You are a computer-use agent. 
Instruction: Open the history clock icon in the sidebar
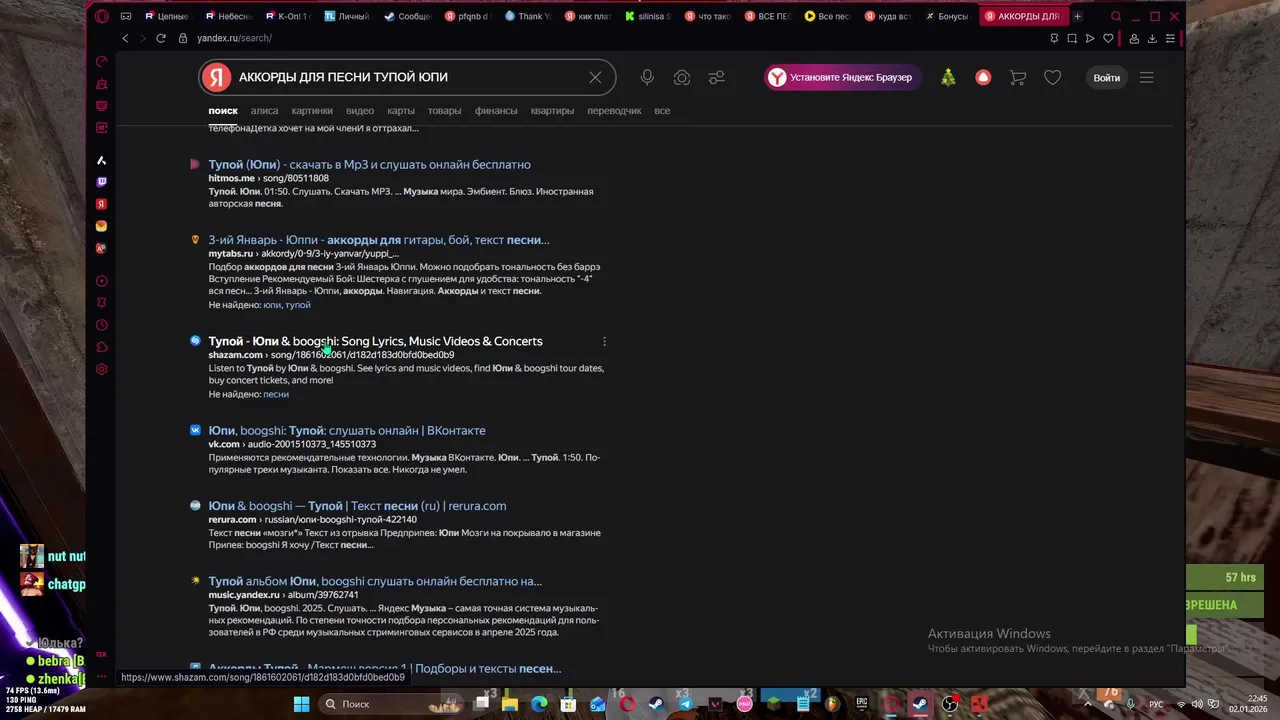pos(101,325)
